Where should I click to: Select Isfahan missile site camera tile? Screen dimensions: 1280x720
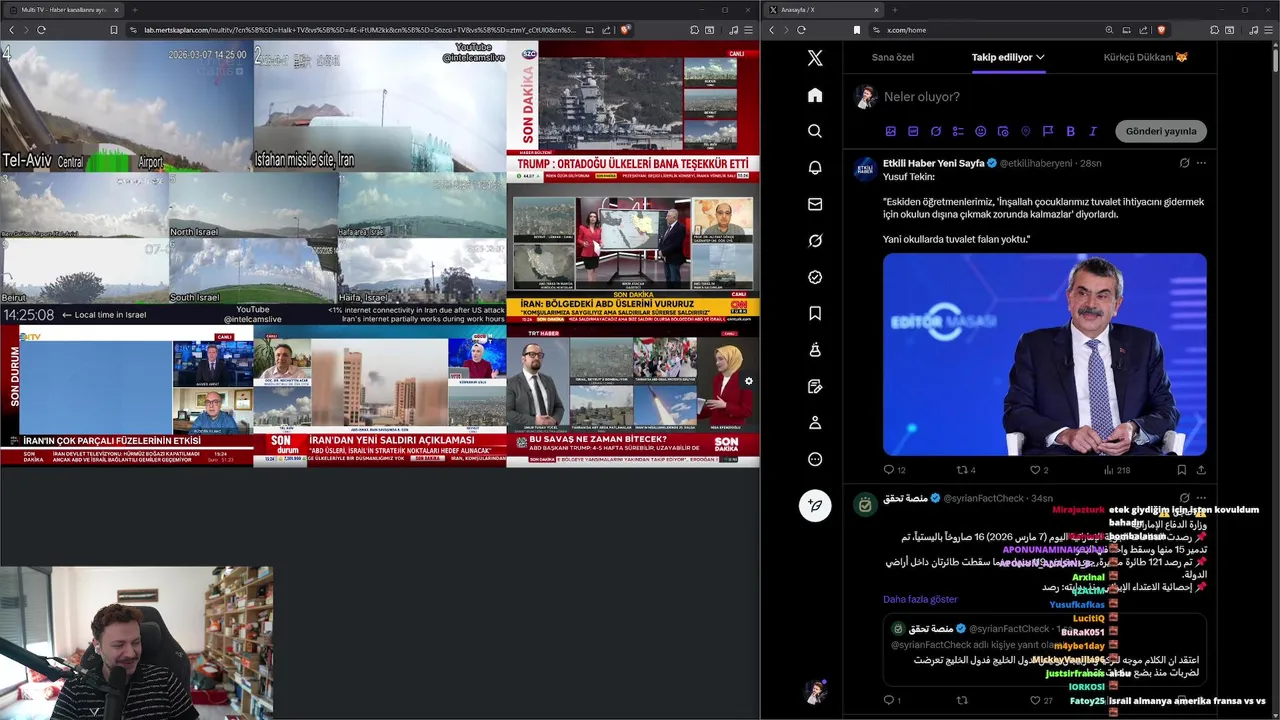point(380,107)
